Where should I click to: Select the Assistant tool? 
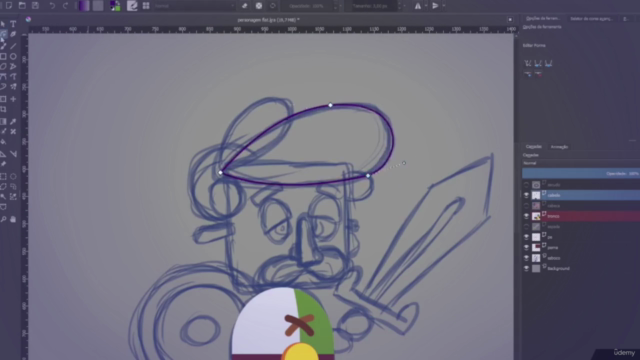tap(3, 154)
